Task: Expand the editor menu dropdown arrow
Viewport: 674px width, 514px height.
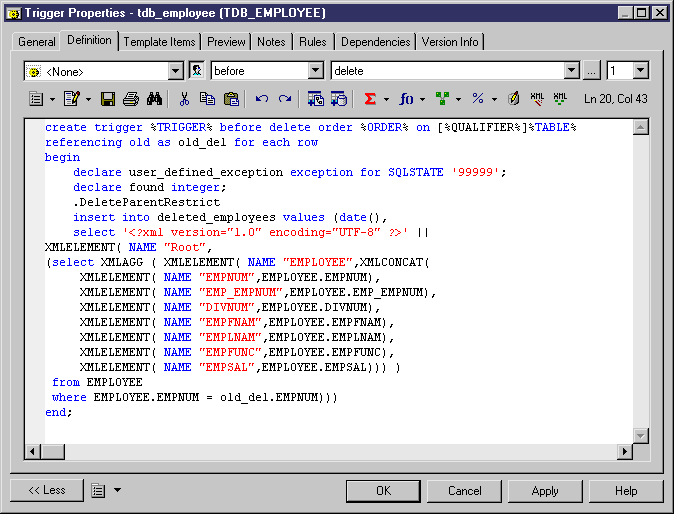Action: click(52, 99)
